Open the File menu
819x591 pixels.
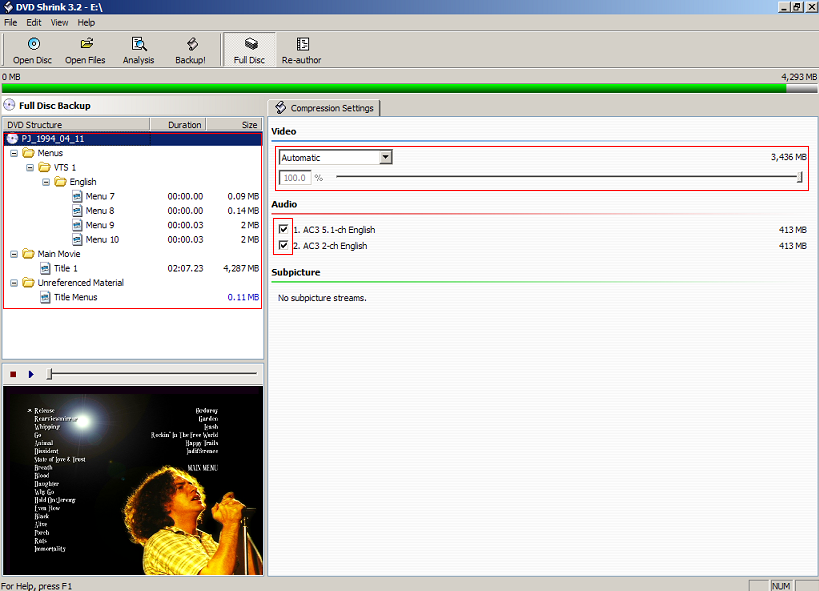11,22
